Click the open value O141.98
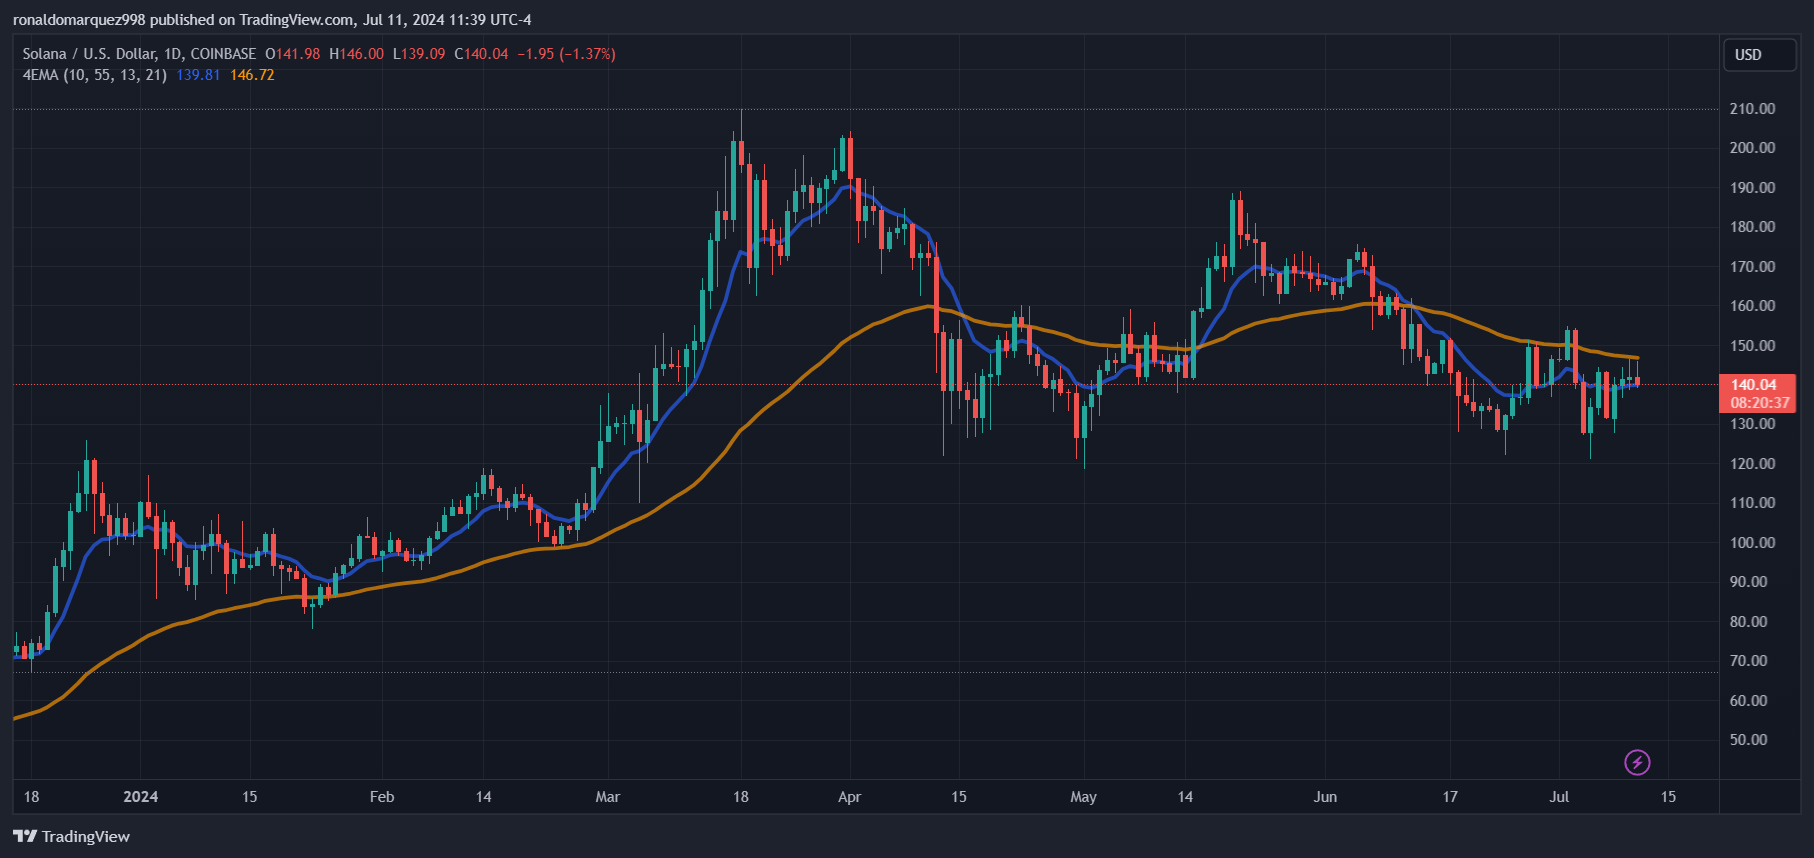Screen dimensions: 1814x858 click(293, 54)
